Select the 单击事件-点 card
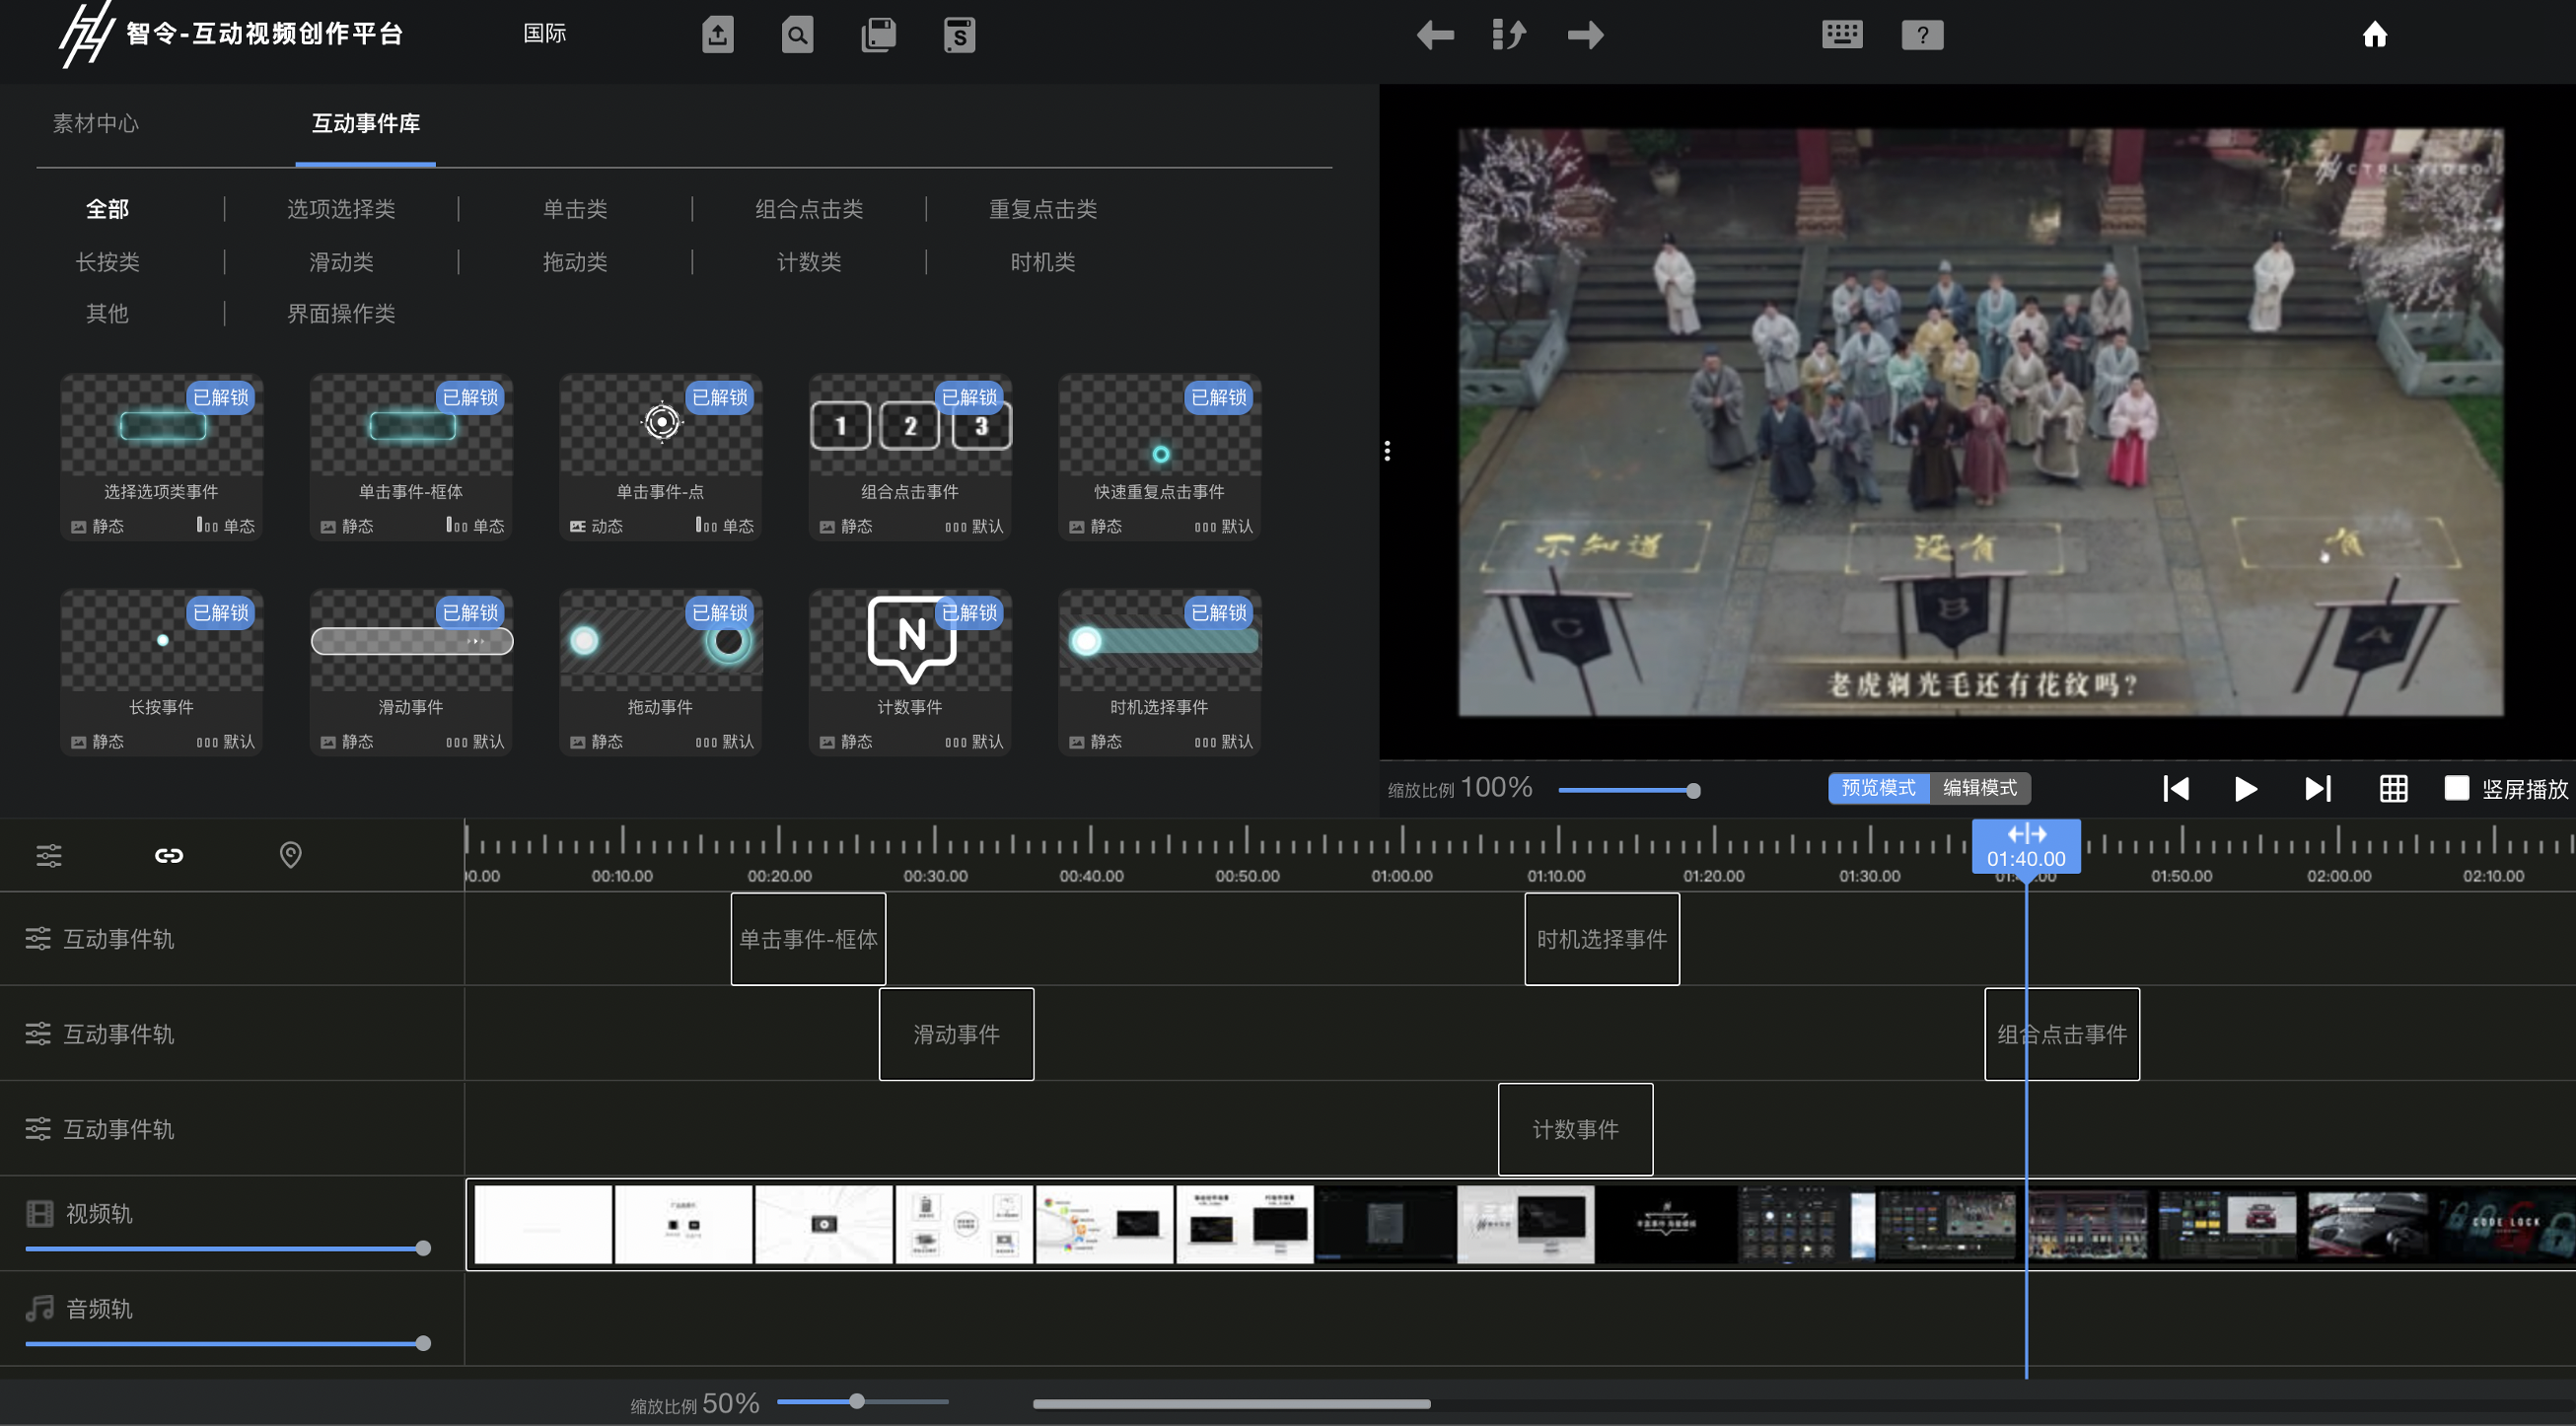Screen dimensions: 2576x1426 [x=660, y=458]
